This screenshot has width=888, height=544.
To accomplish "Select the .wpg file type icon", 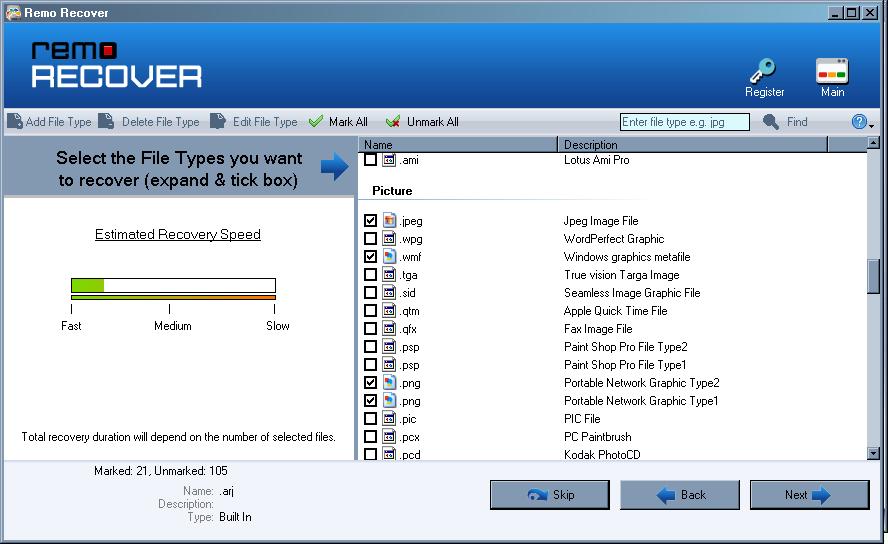I will click(x=389, y=238).
